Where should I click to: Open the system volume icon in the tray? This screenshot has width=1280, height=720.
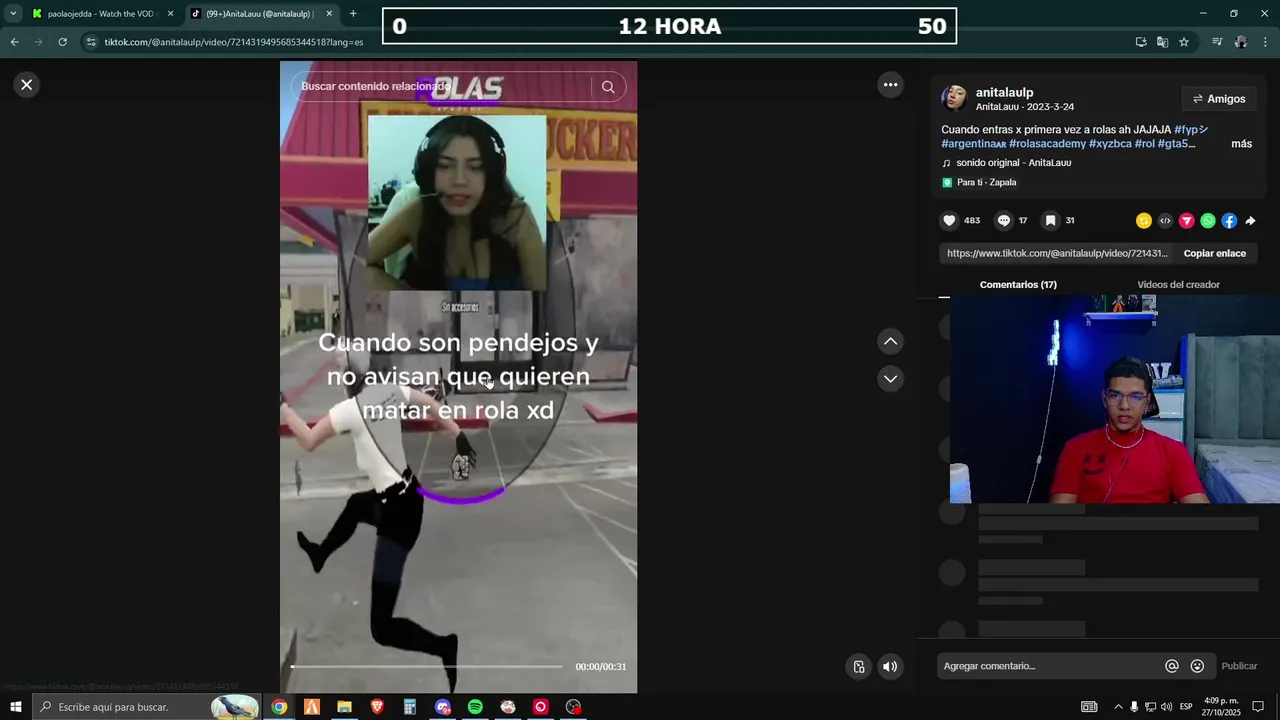pyautogui.click(x=1166, y=707)
